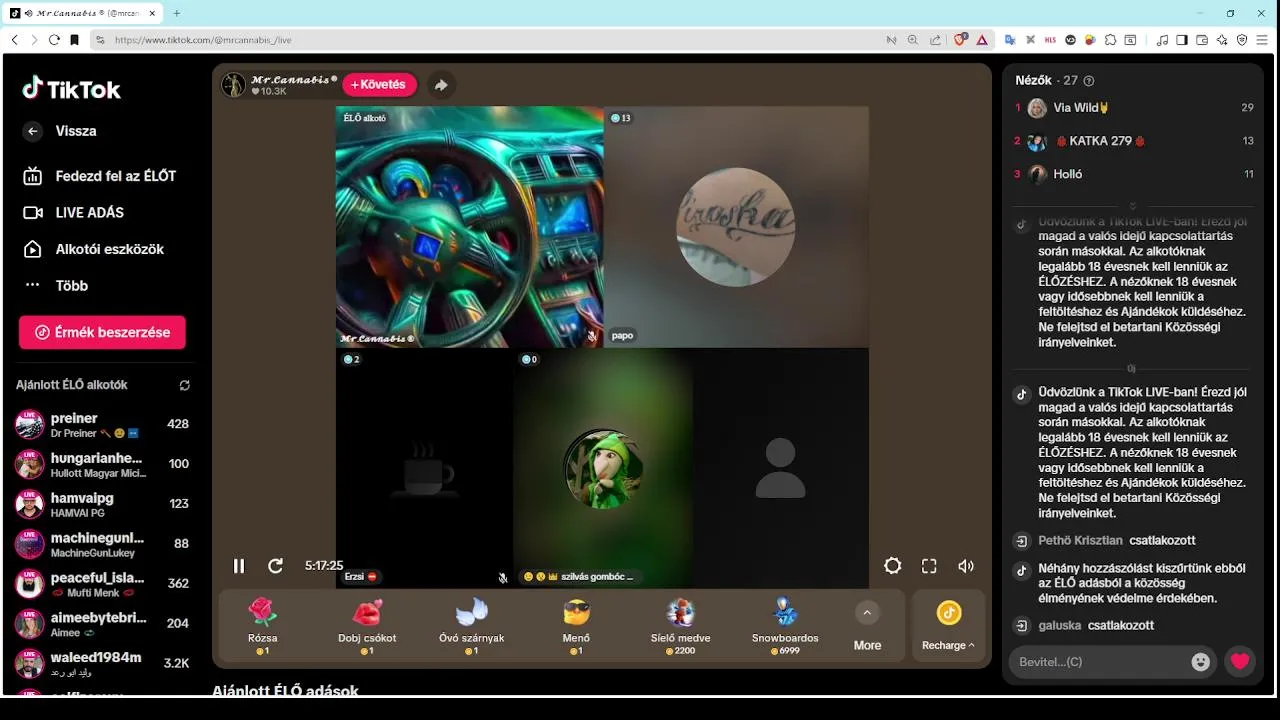Select the Mr Cannabis browser tab
The image size is (1280, 720).
(x=84, y=13)
